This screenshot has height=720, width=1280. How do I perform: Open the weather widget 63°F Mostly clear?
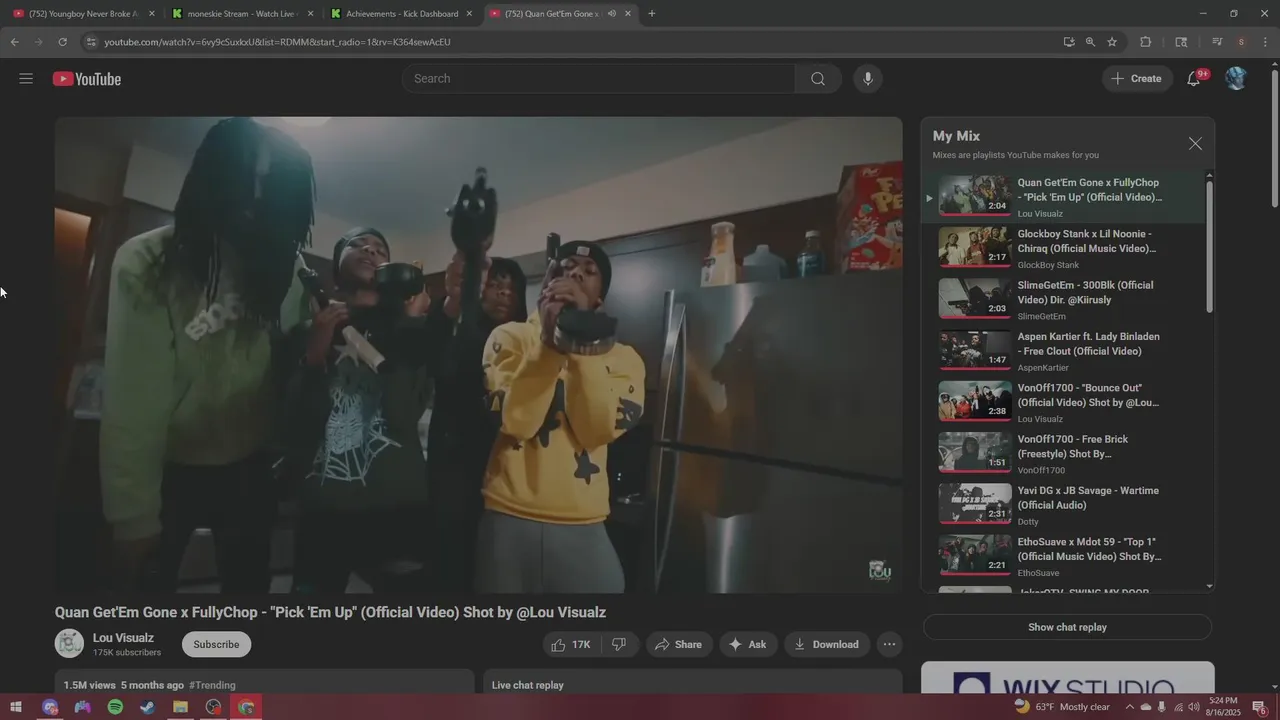pos(1062,706)
